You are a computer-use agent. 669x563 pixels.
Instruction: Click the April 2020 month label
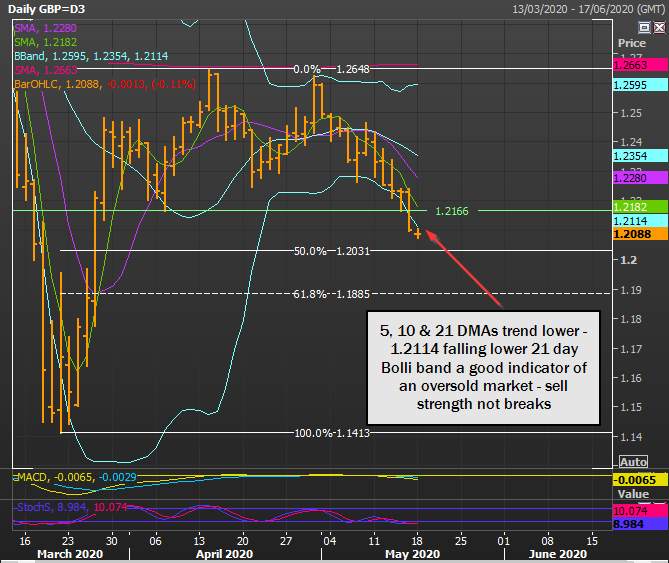224,554
